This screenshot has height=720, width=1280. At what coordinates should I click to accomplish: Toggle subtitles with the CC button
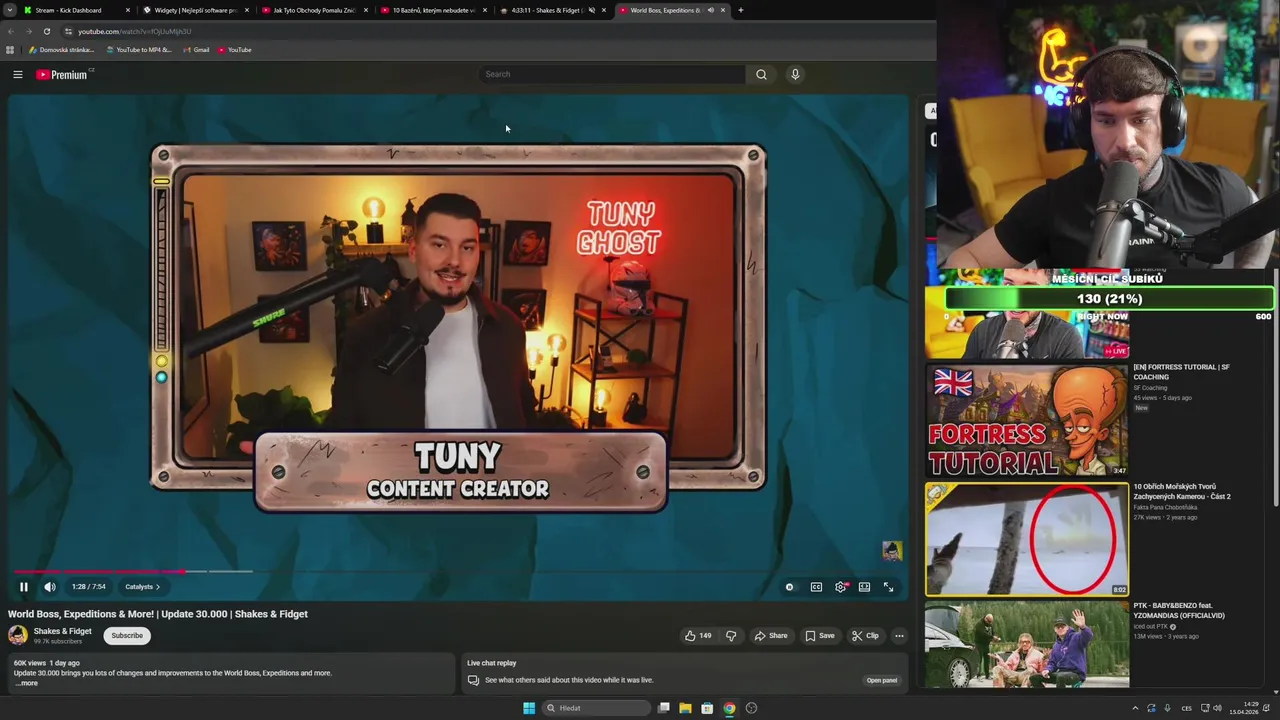point(816,587)
